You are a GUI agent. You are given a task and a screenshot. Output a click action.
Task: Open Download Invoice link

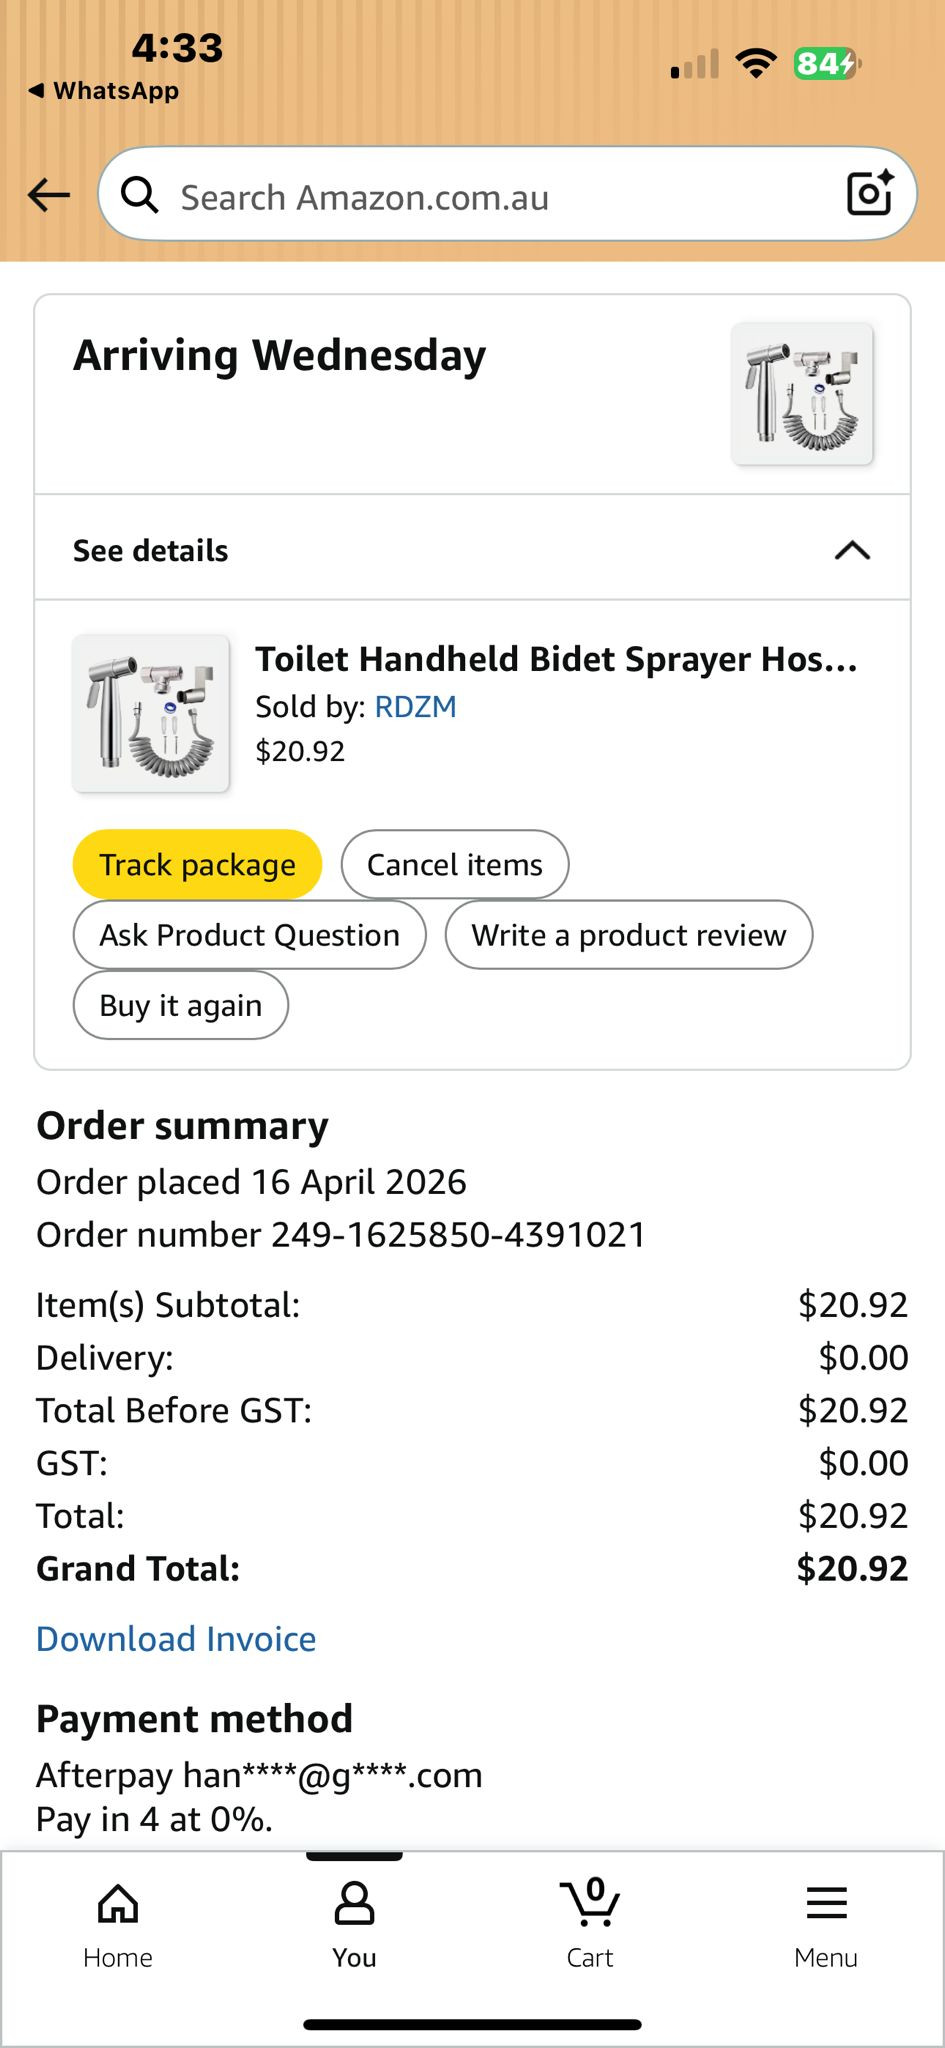click(x=176, y=1639)
